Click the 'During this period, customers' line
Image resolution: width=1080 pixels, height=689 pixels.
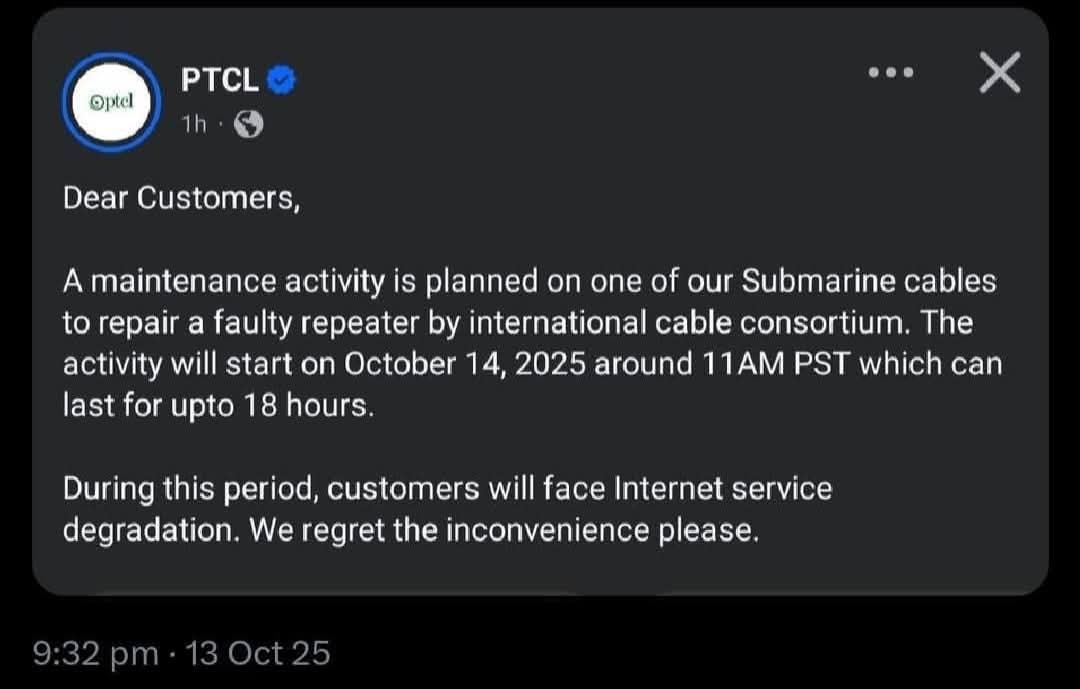click(270, 489)
